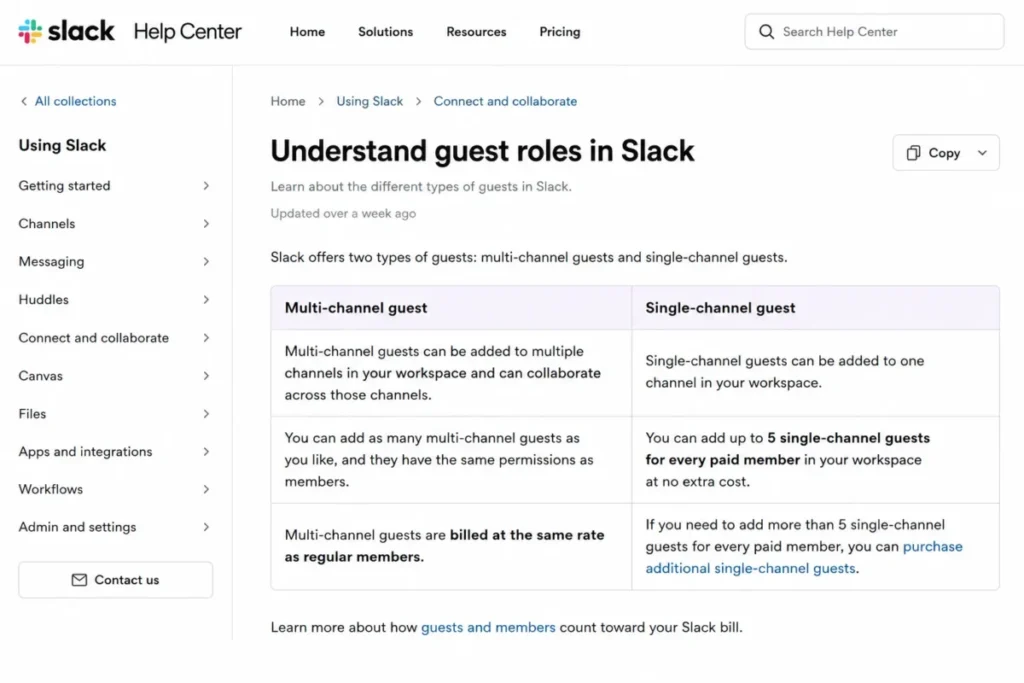This screenshot has height=683, width=1024.
Task: Click the Help Center title
Action: 187,31
